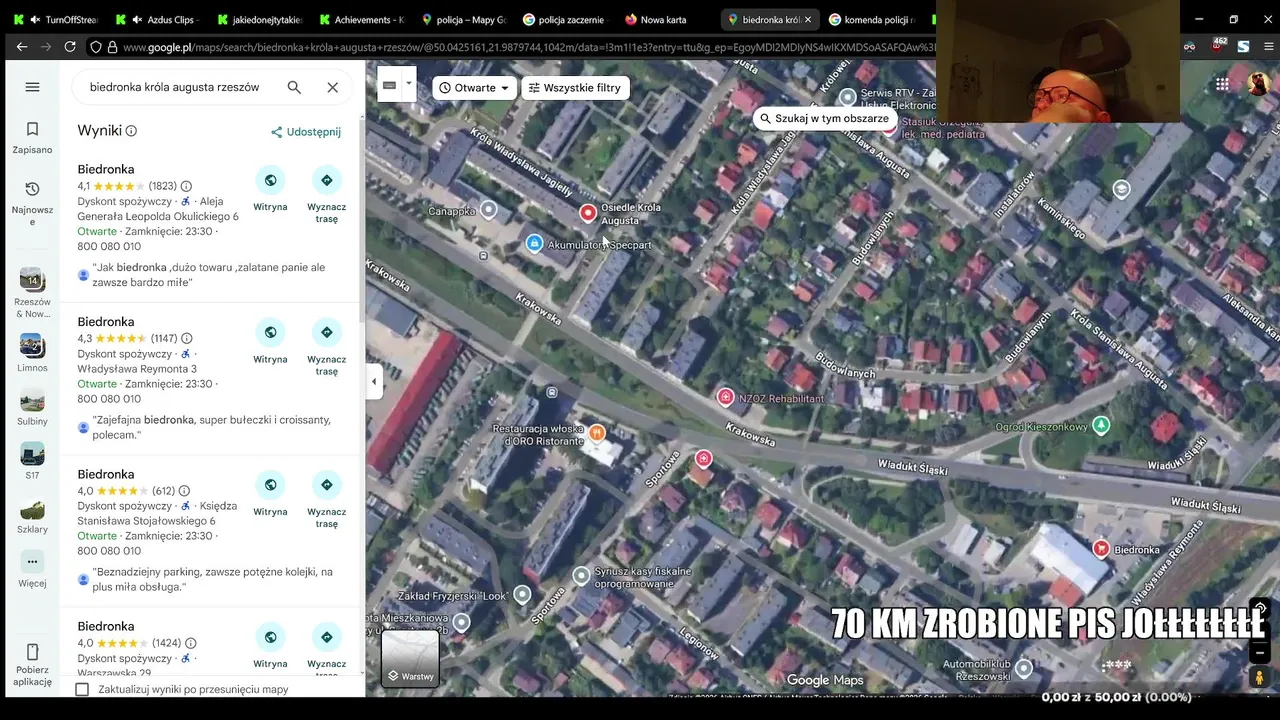Open Witryna for Biedronka Okulickiego 6
This screenshot has width=1280, height=720.
click(270, 188)
